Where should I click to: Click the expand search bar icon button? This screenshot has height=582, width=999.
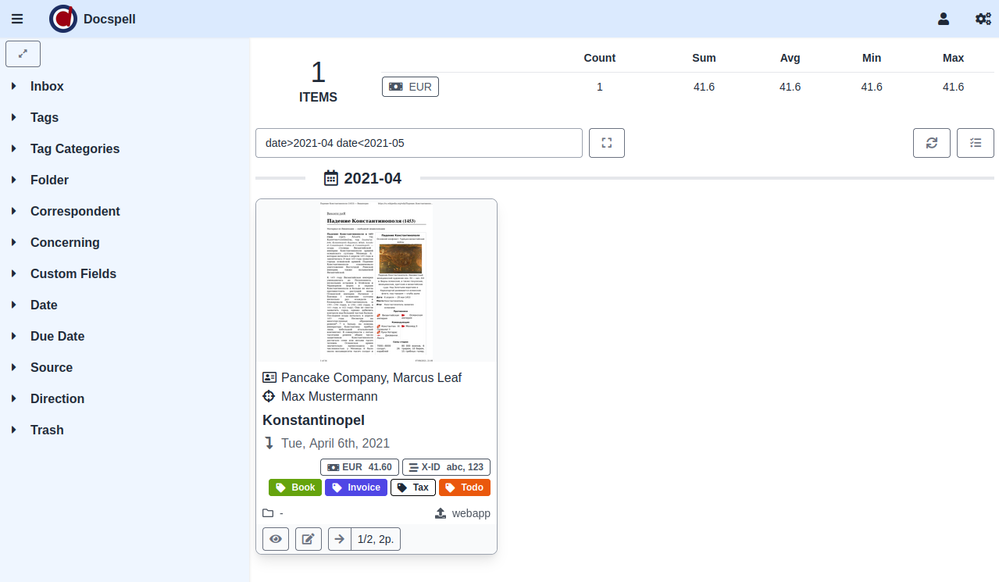[x=607, y=143]
